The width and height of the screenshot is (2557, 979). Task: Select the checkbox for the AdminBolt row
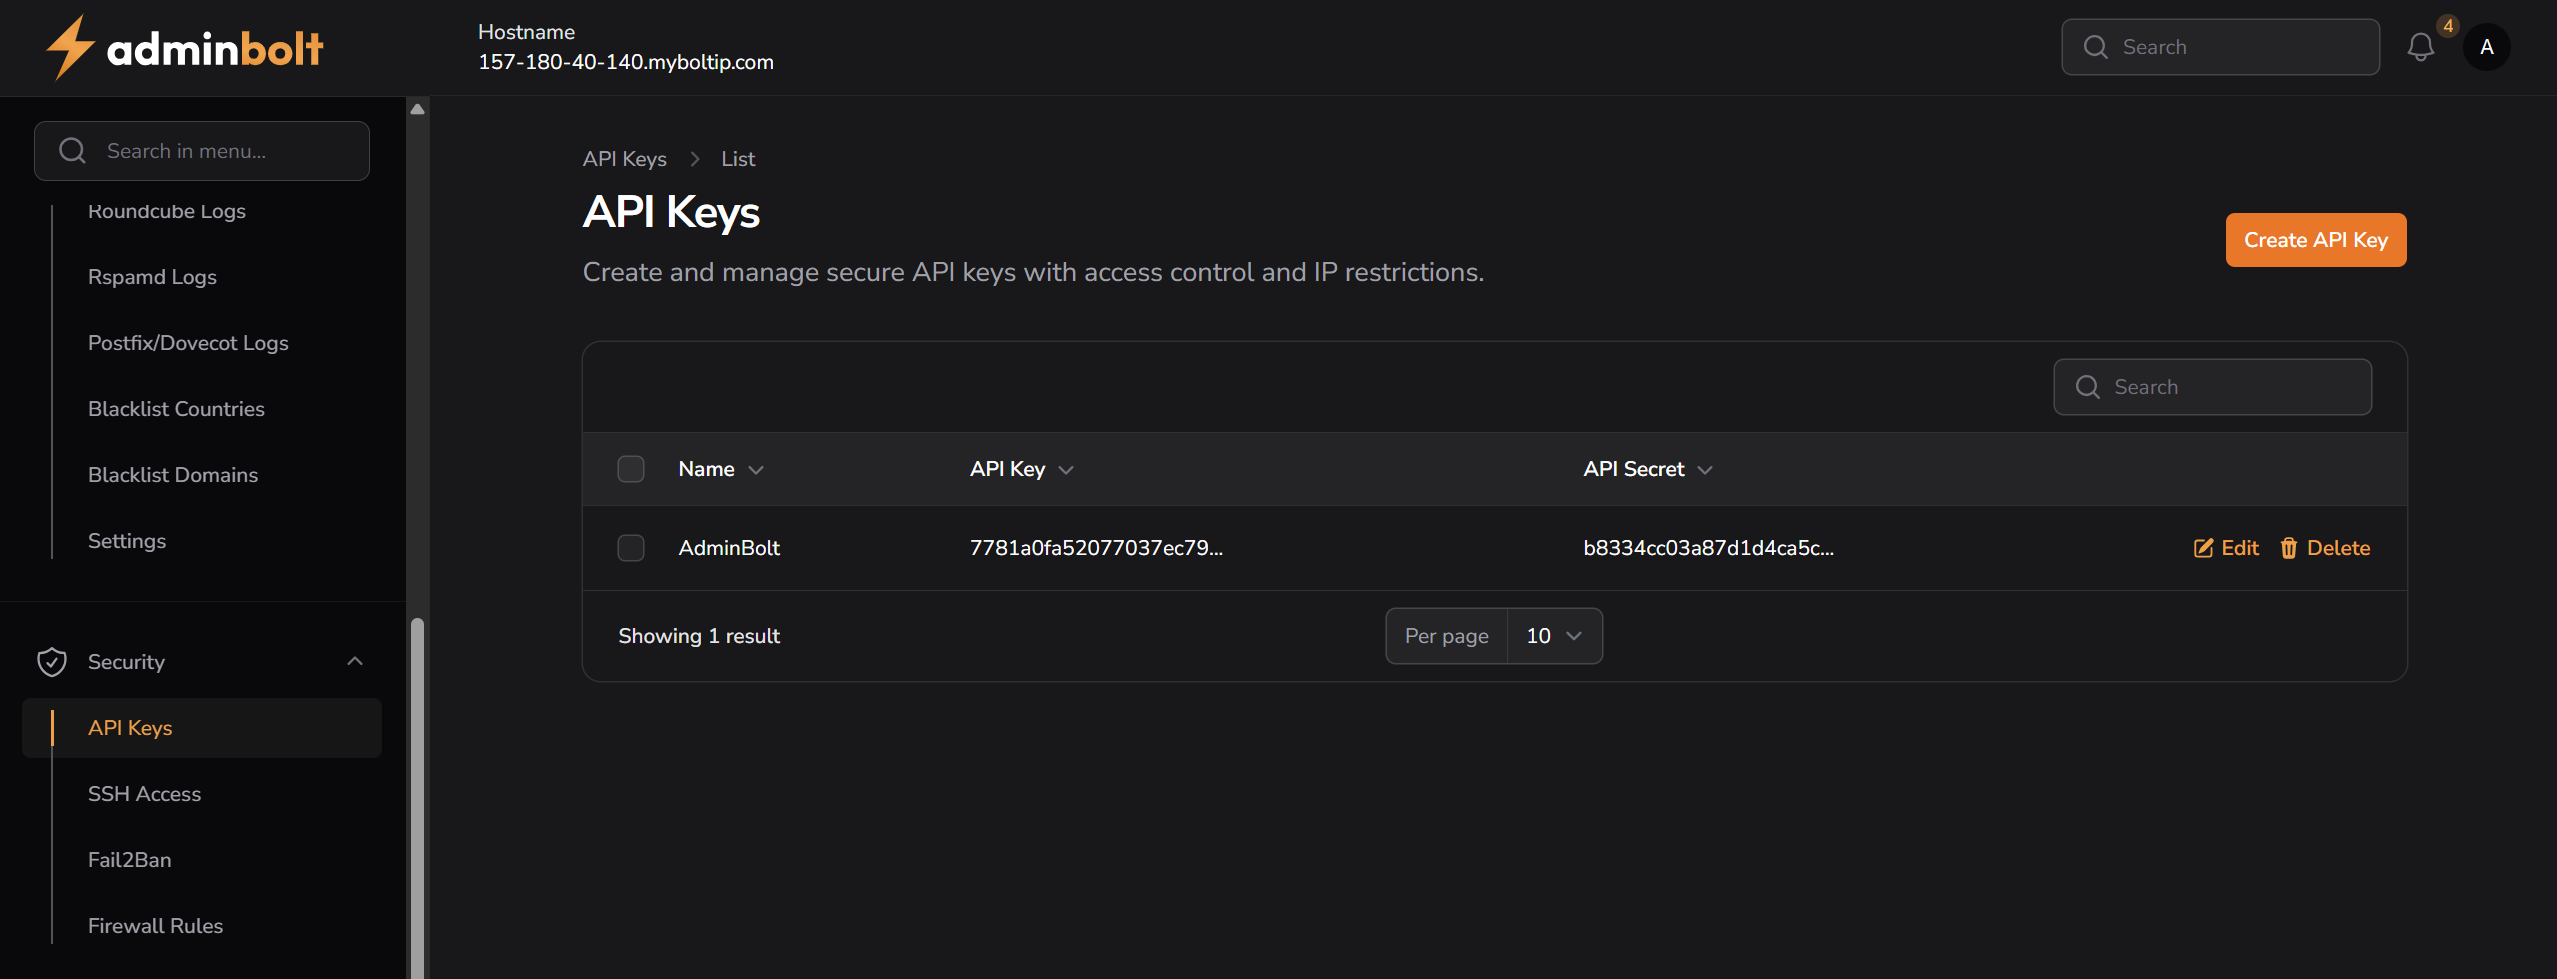(x=631, y=548)
